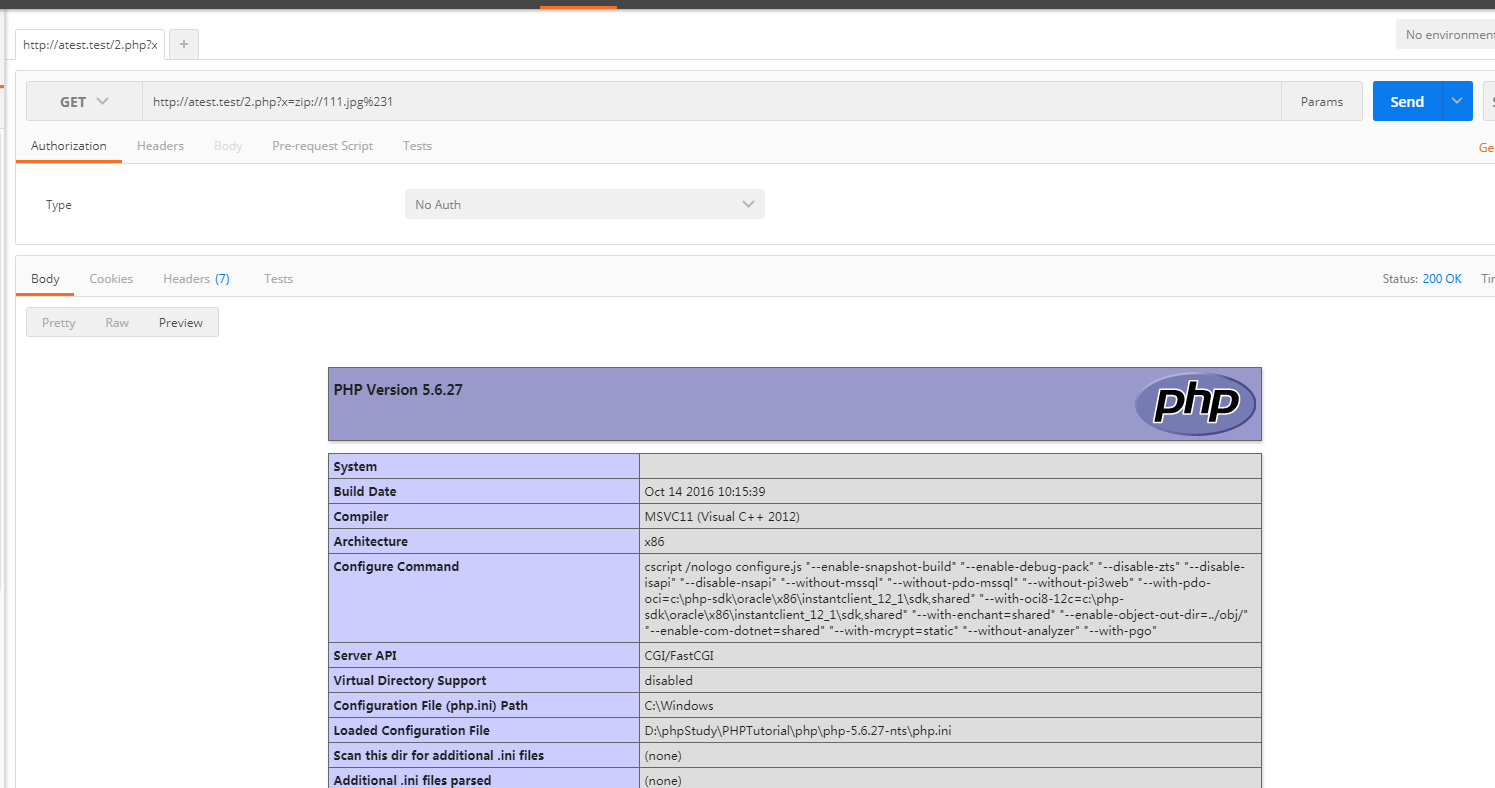1495x788 pixels.
Task: Send the request
Action: click(1406, 101)
